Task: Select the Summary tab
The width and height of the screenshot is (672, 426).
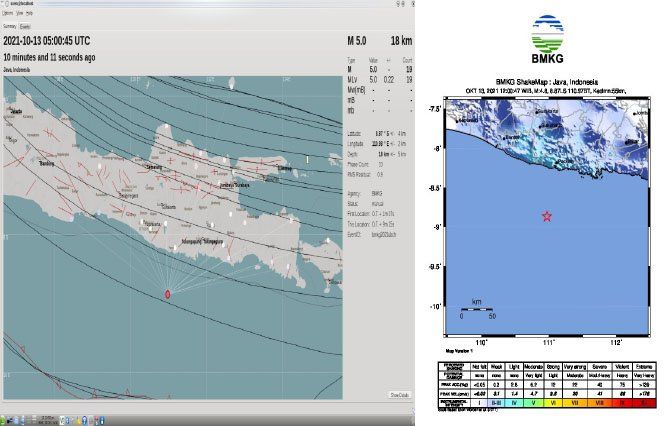Action: [10, 27]
